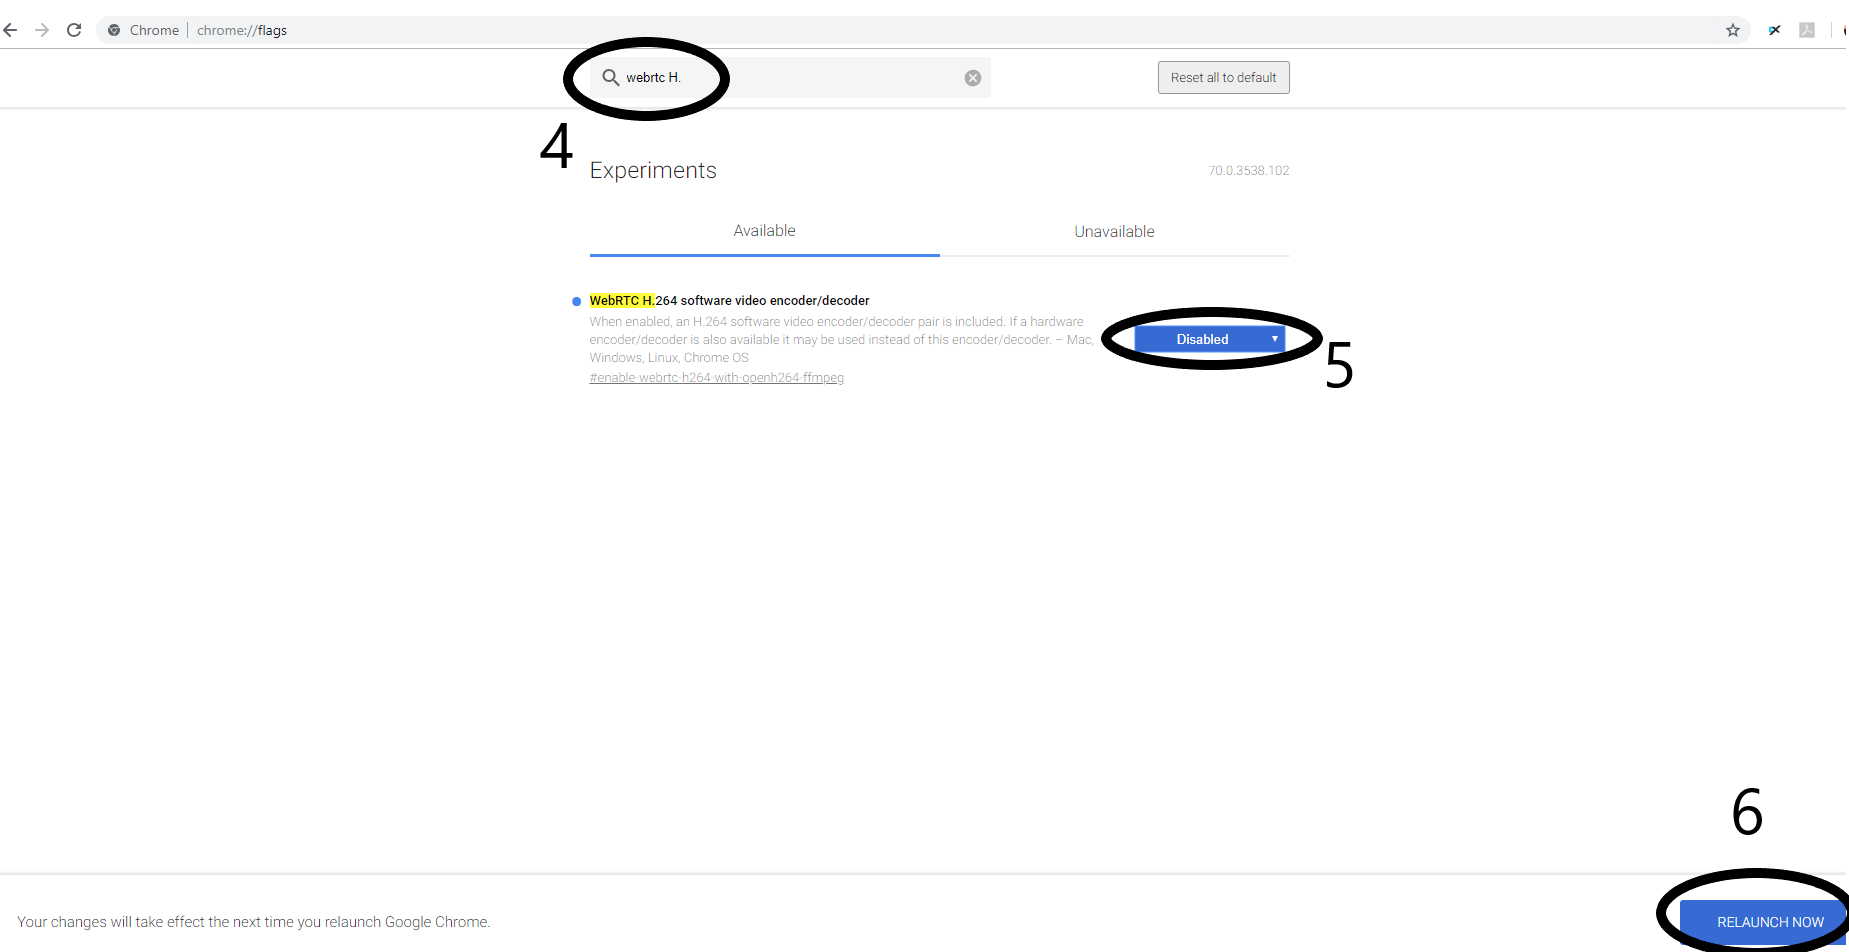
Task: Bookmark this page with the star icon
Action: pos(1733,30)
